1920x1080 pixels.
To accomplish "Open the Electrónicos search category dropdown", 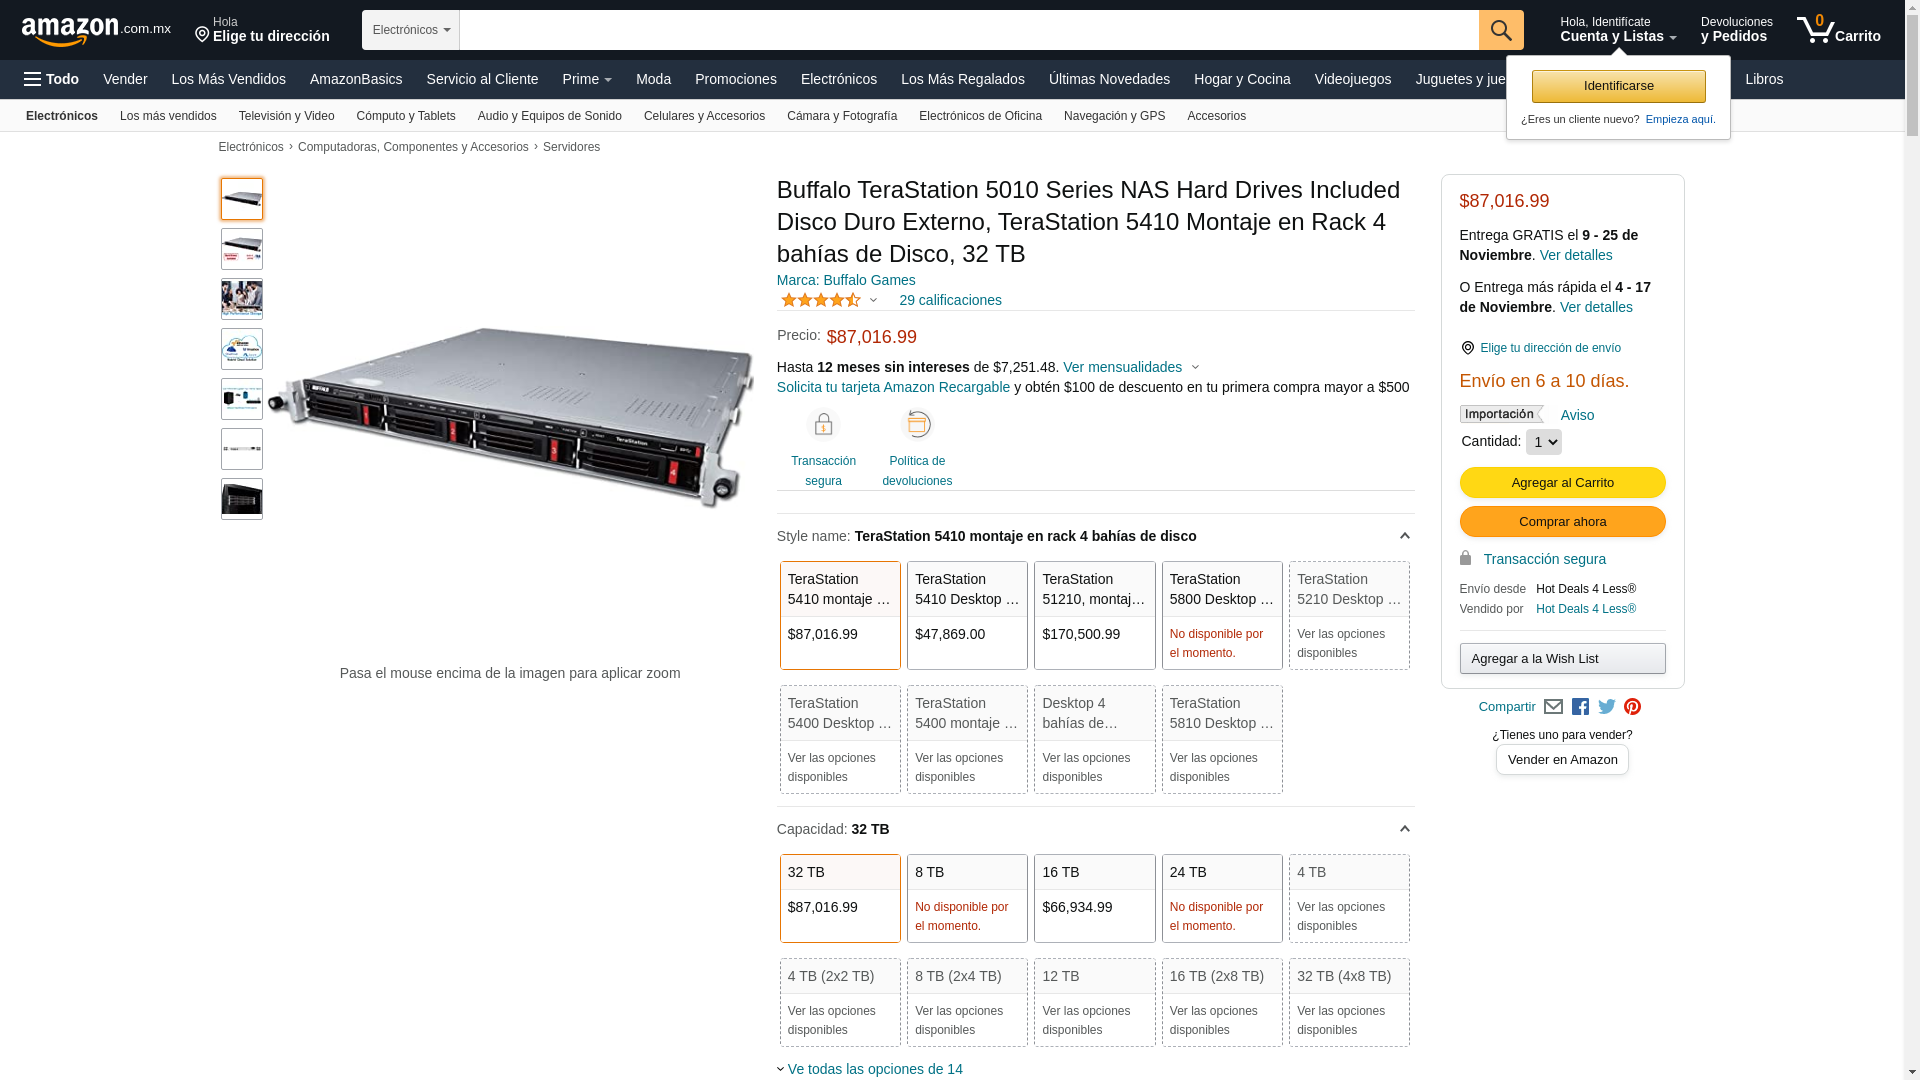I will pyautogui.click(x=410, y=30).
